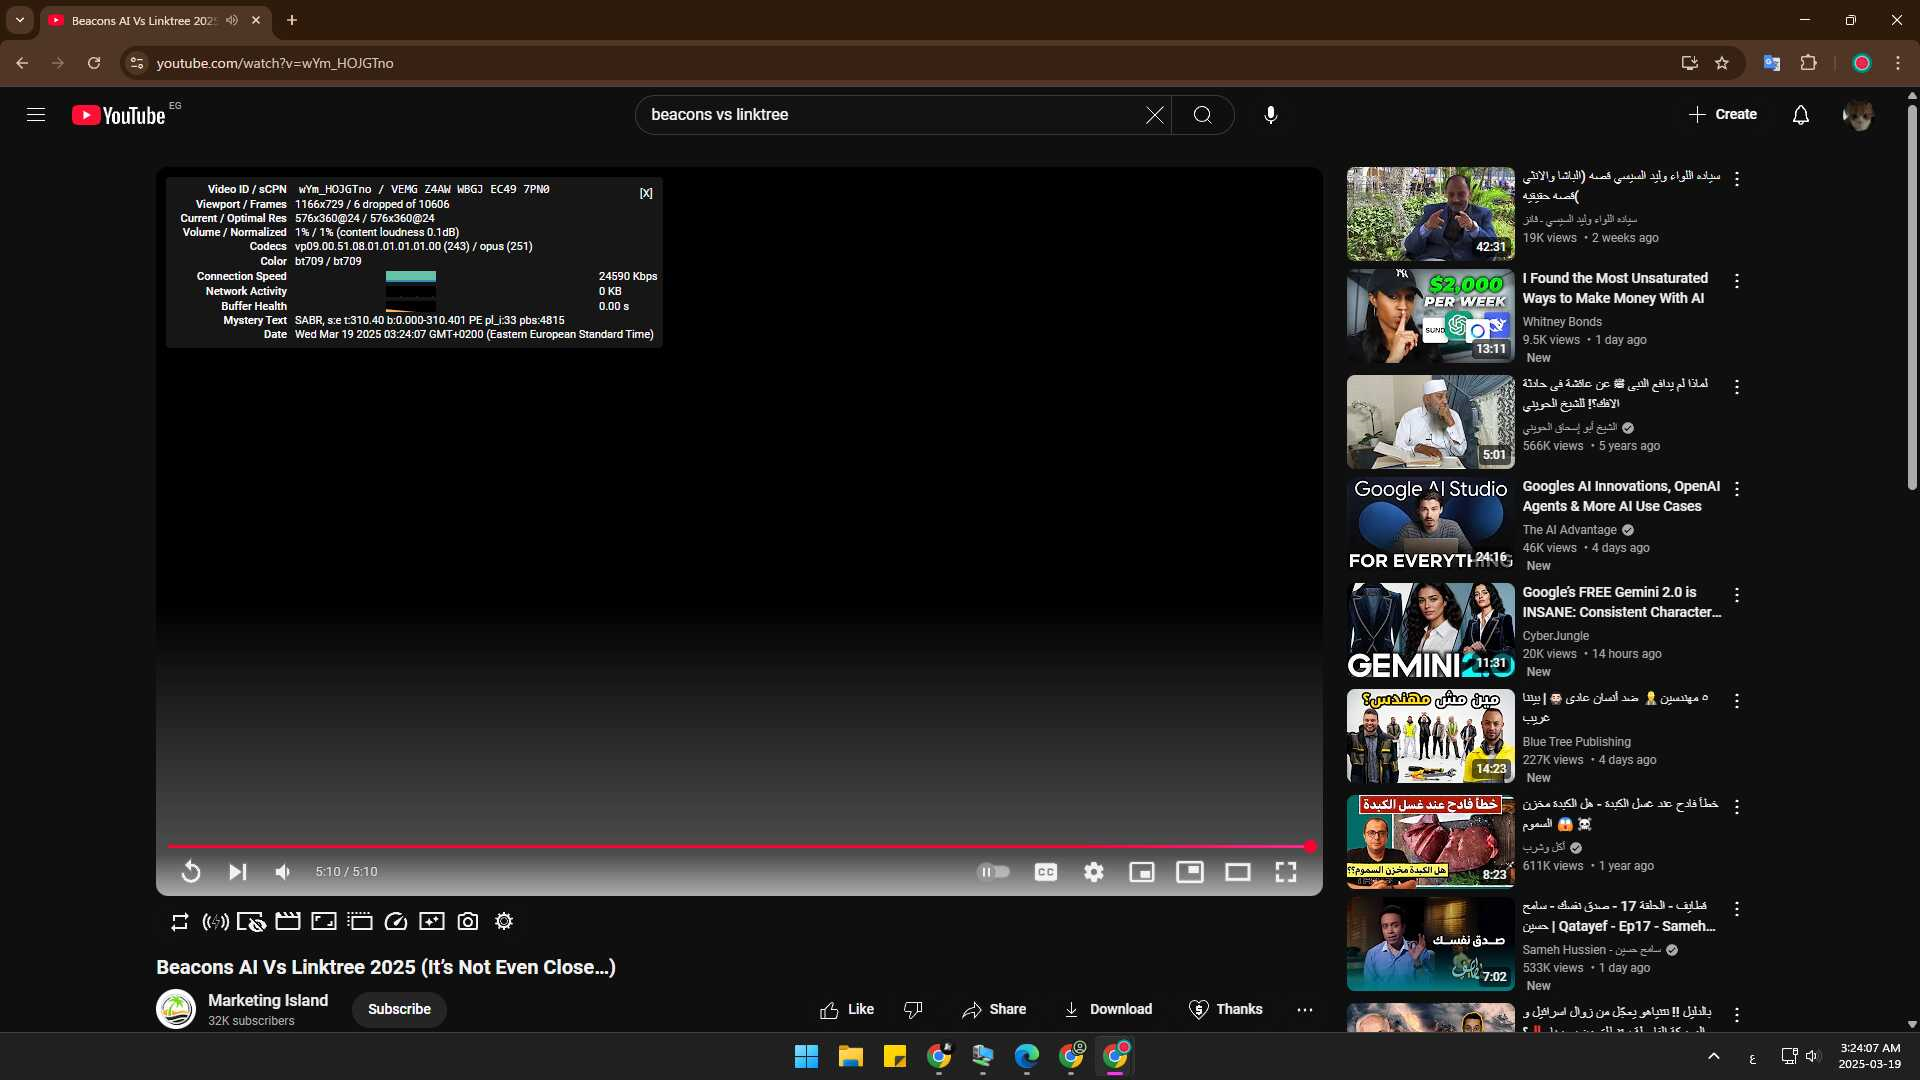Open options for the Blue Tree Publishing video
This screenshot has width=1920, height=1080.
pyautogui.click(x=1737, y=701)
